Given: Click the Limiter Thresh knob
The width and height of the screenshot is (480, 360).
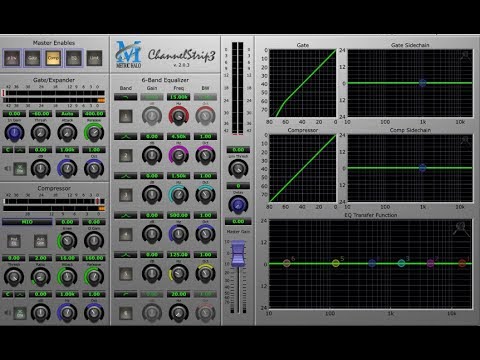Looking at the screenshot, I should (238, 169).
